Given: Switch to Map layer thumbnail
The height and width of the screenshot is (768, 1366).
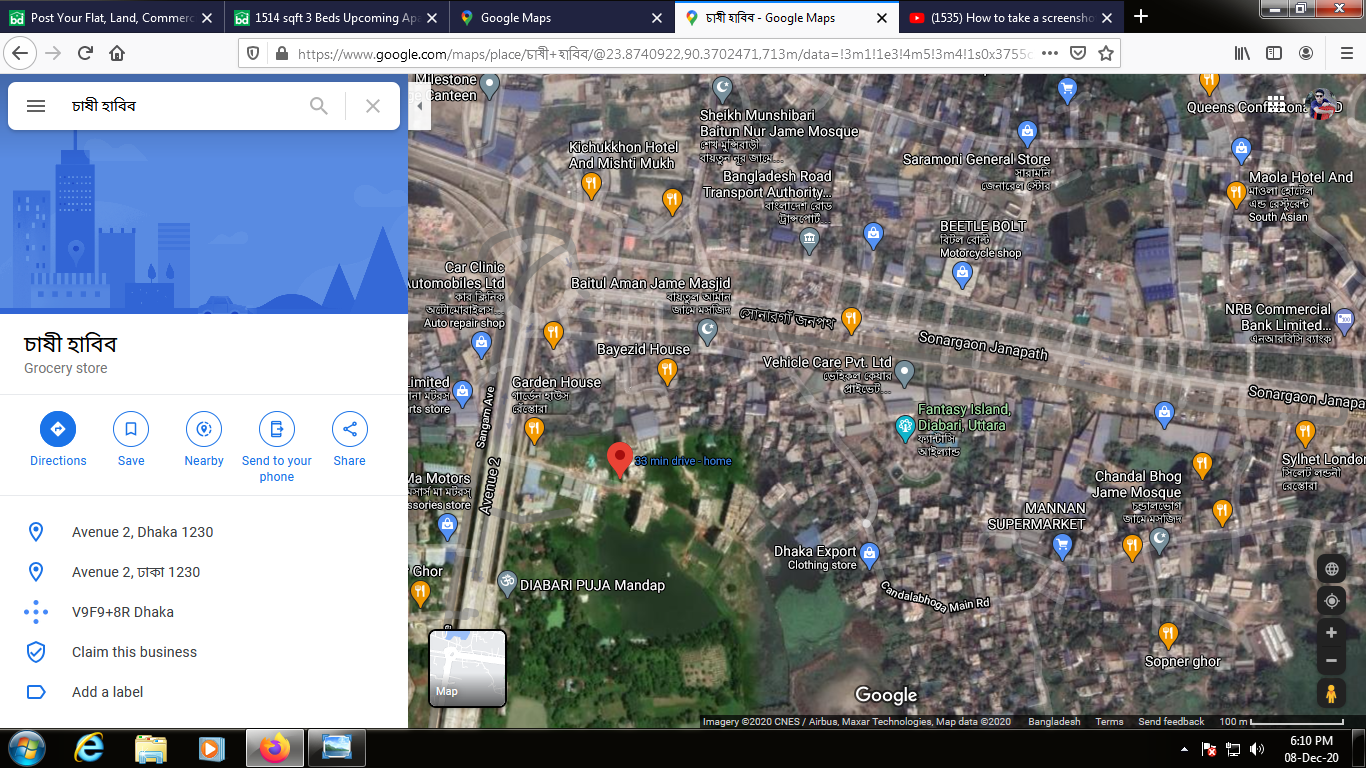Looking at the screenshot, I should click(x=467, y=667).
